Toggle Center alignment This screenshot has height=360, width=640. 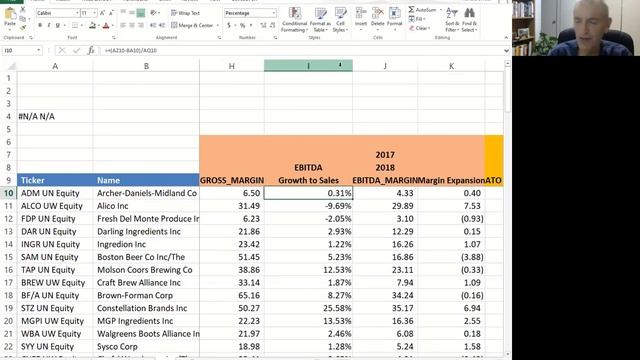[x=132, y=25]
